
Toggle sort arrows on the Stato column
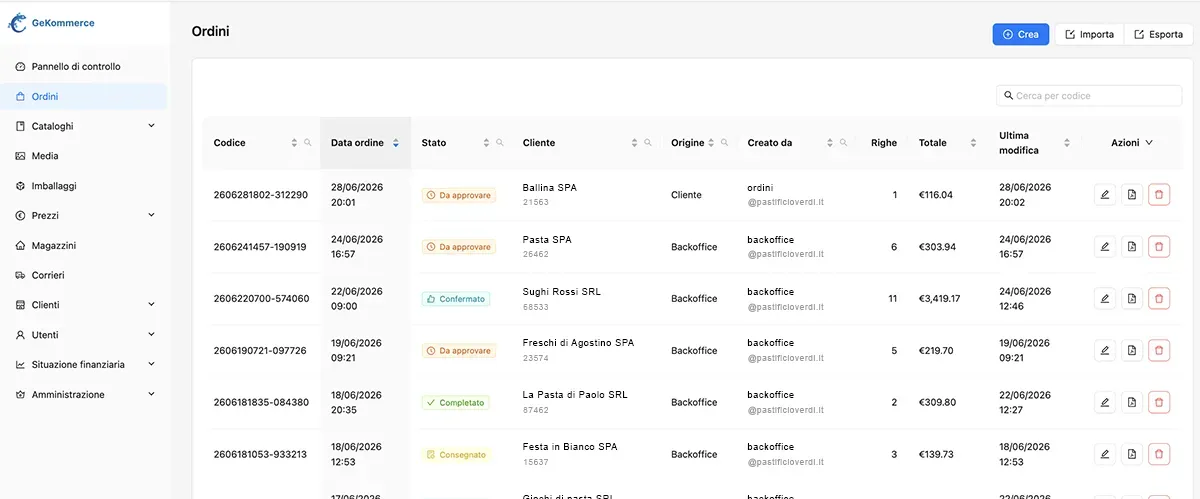pyautogui.click(x=487, y=143)
